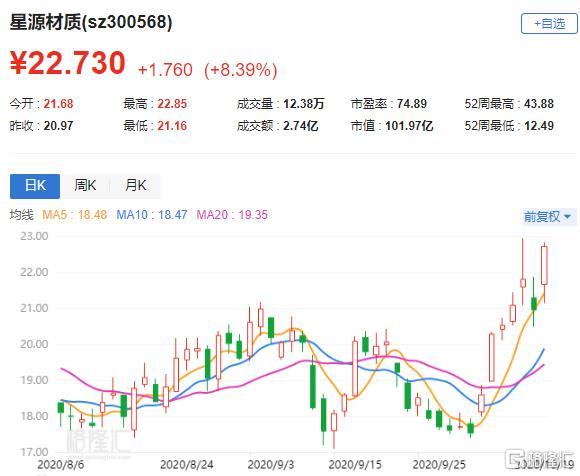Switch to the 日K daily chart tab
Viewport: 580px width, 476px height.
[x=35, y=186]
